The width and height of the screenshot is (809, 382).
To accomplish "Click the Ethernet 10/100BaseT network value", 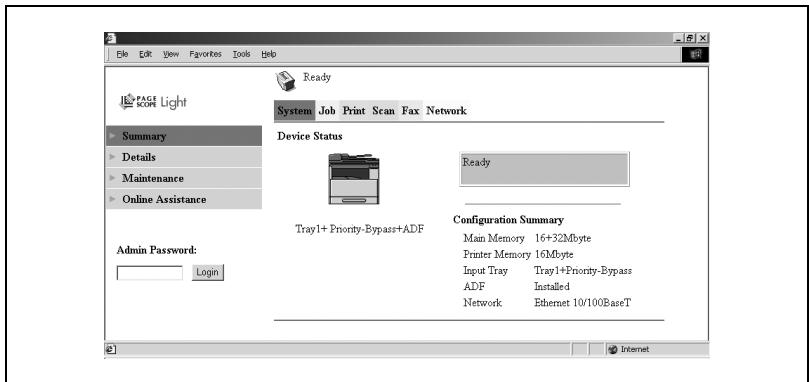I will [x=583, y=303].
